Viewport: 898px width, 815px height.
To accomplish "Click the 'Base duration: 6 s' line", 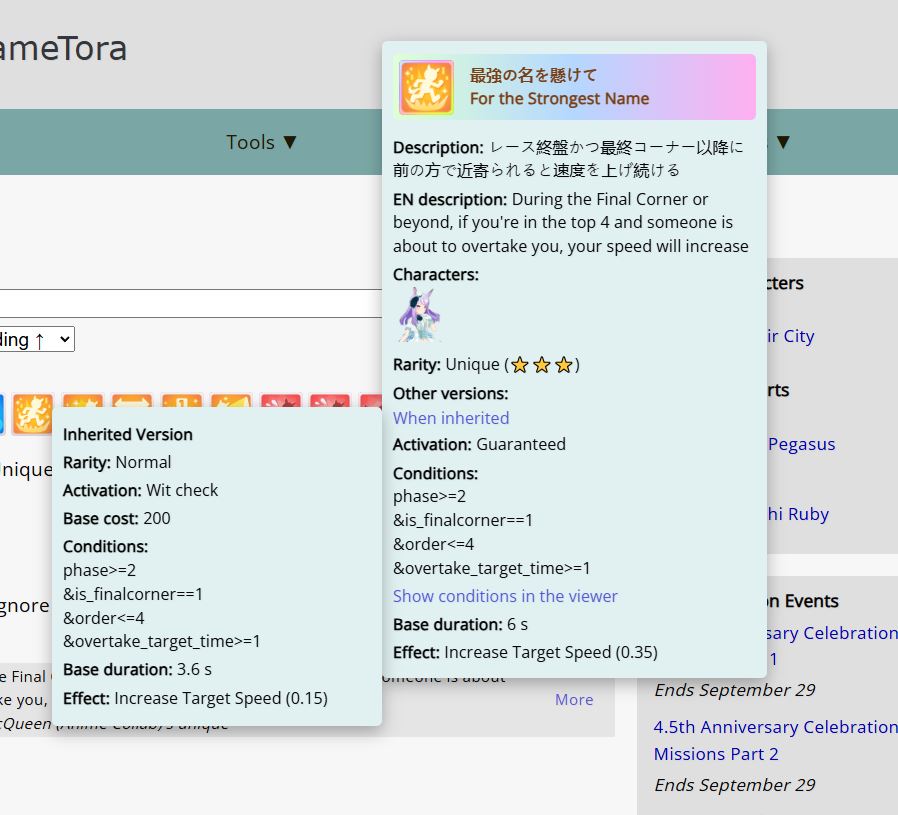I will coord(460,624).
